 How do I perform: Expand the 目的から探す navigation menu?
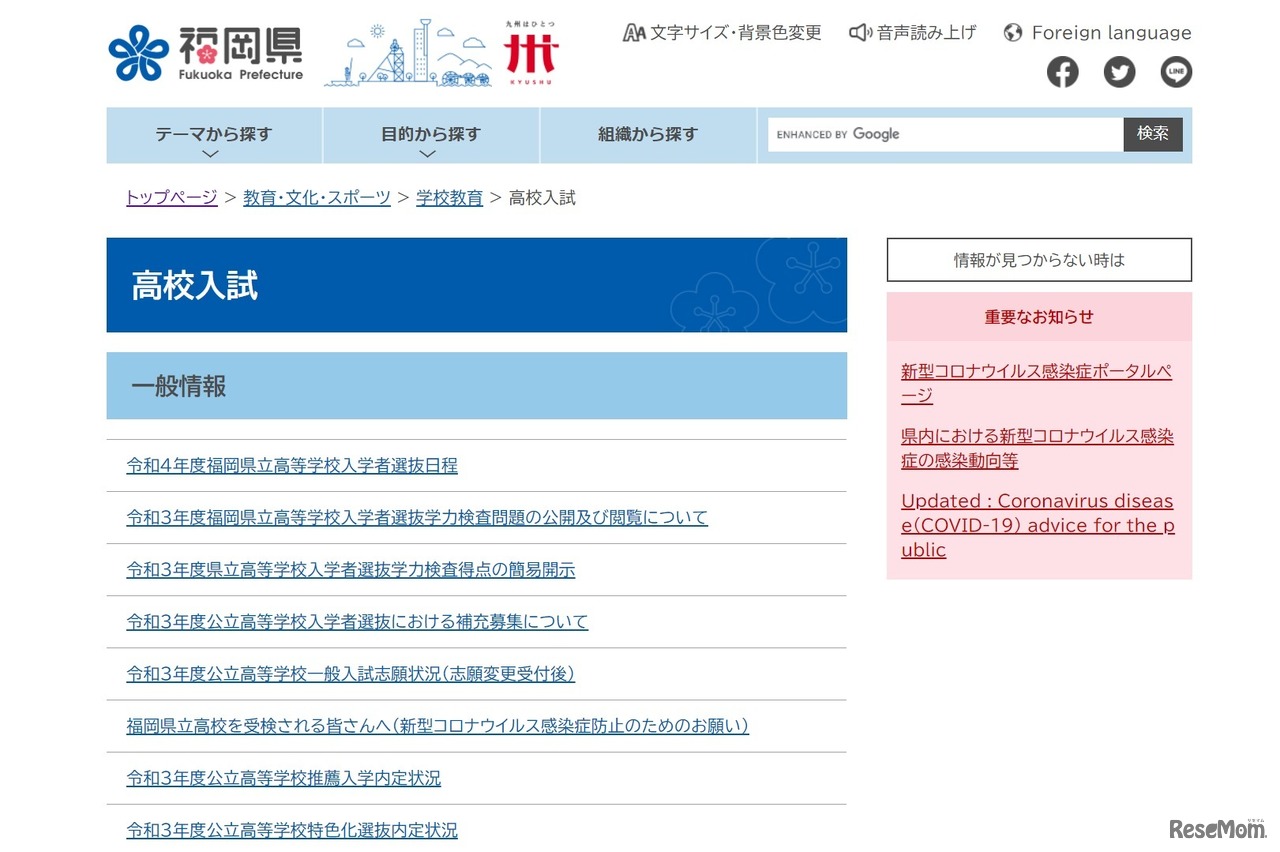(429, 135)
